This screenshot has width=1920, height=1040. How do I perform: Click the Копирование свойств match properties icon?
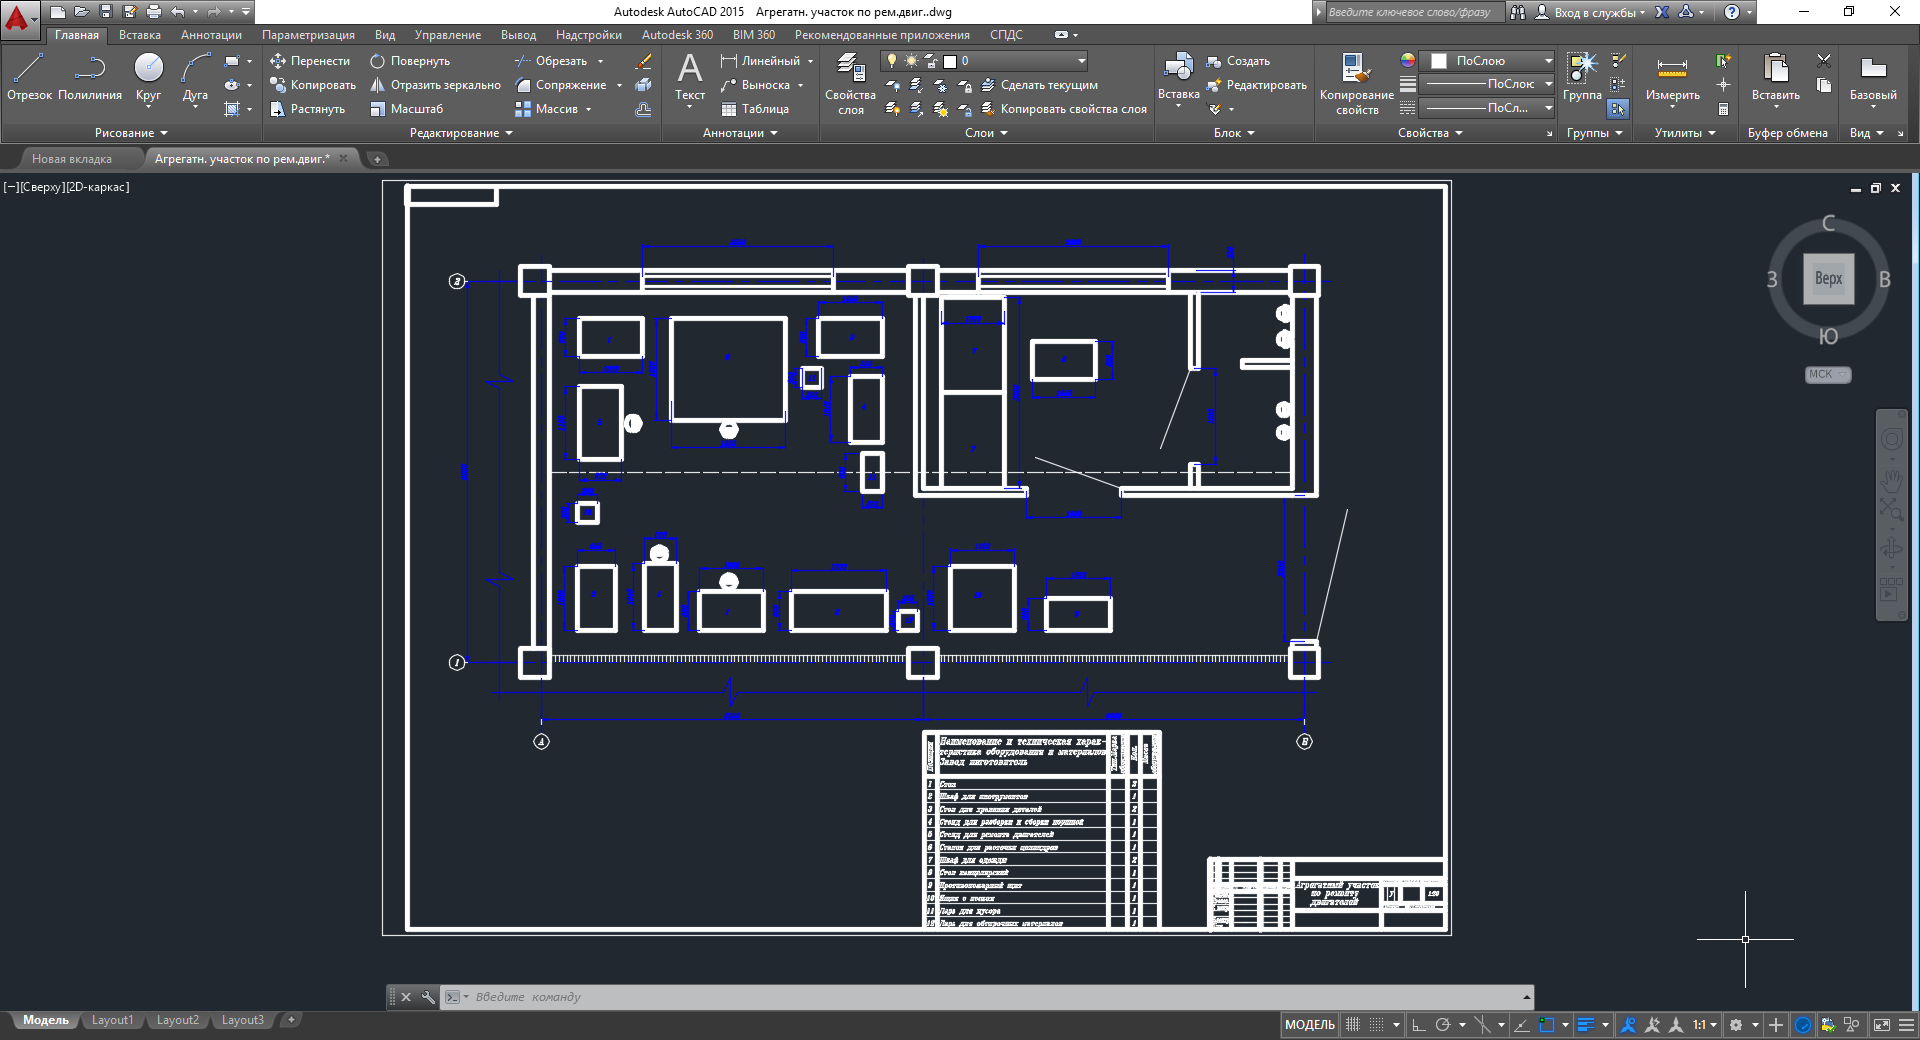[1356, 83]
